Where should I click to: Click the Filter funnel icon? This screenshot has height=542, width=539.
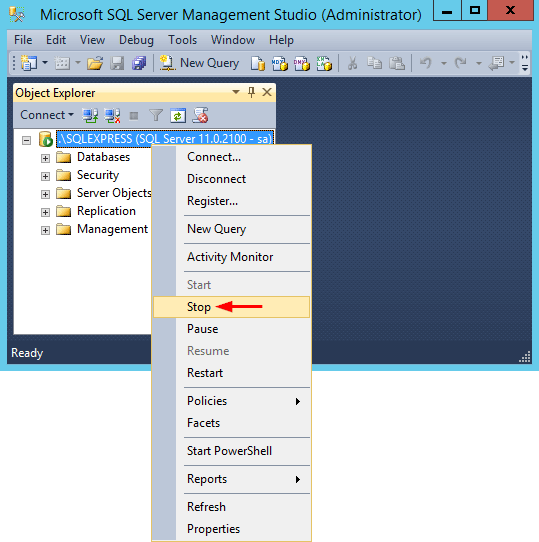[156, 115]
